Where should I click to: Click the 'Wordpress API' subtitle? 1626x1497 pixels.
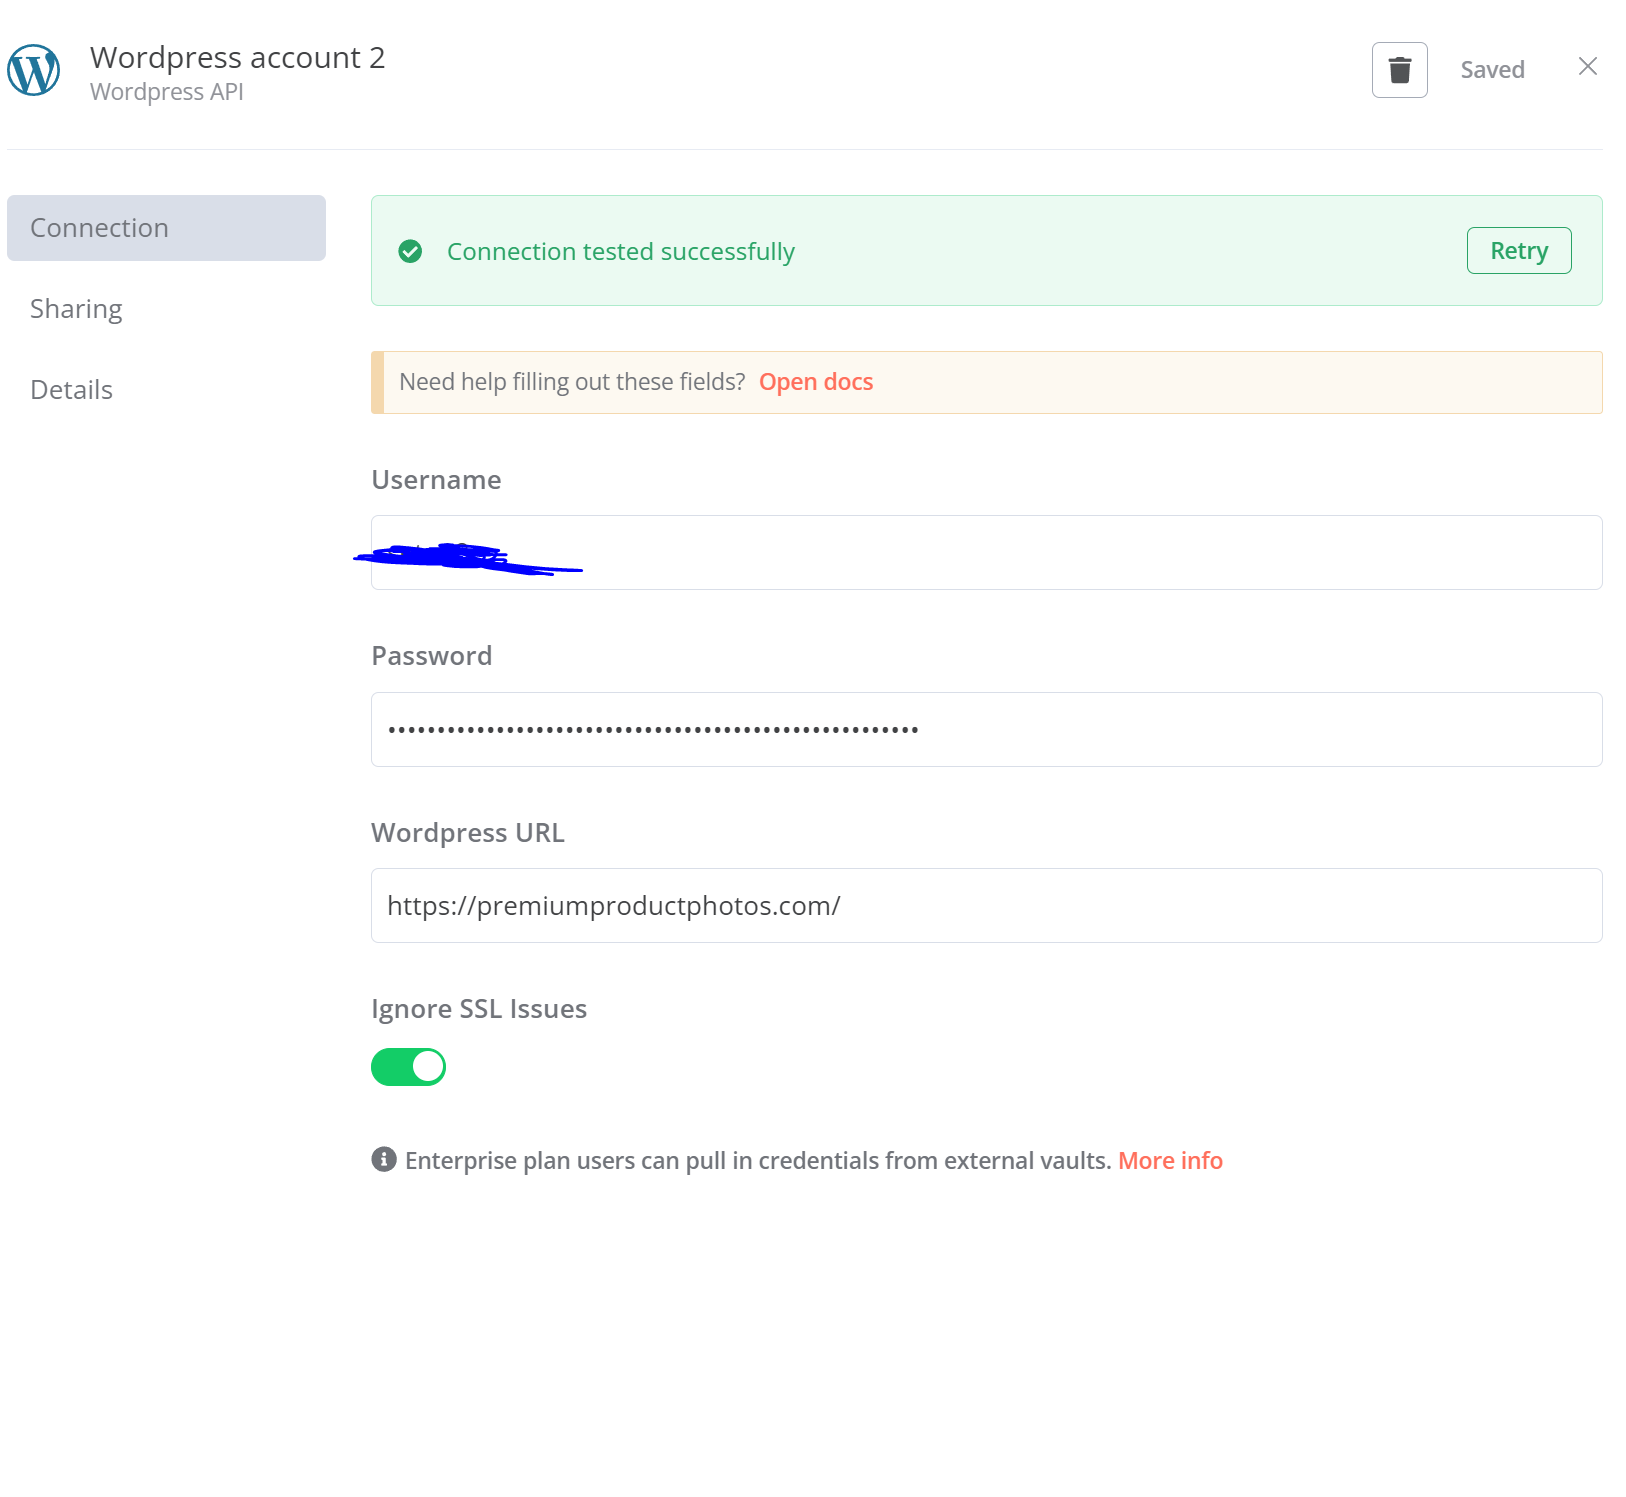click(x=167, y=92)
